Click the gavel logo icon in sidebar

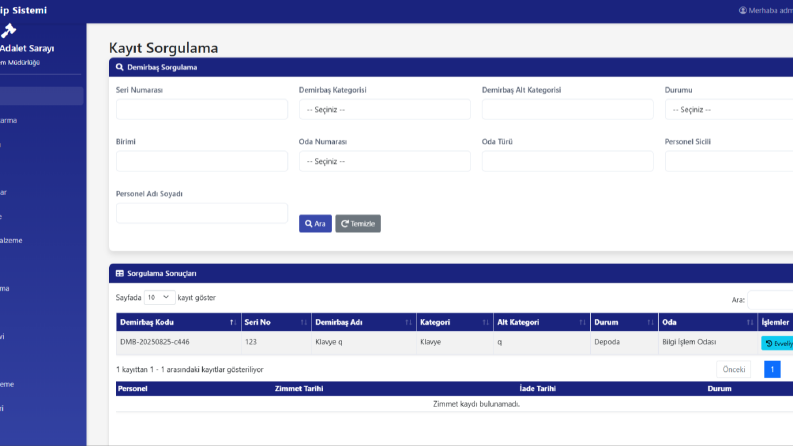click(8, 31)
